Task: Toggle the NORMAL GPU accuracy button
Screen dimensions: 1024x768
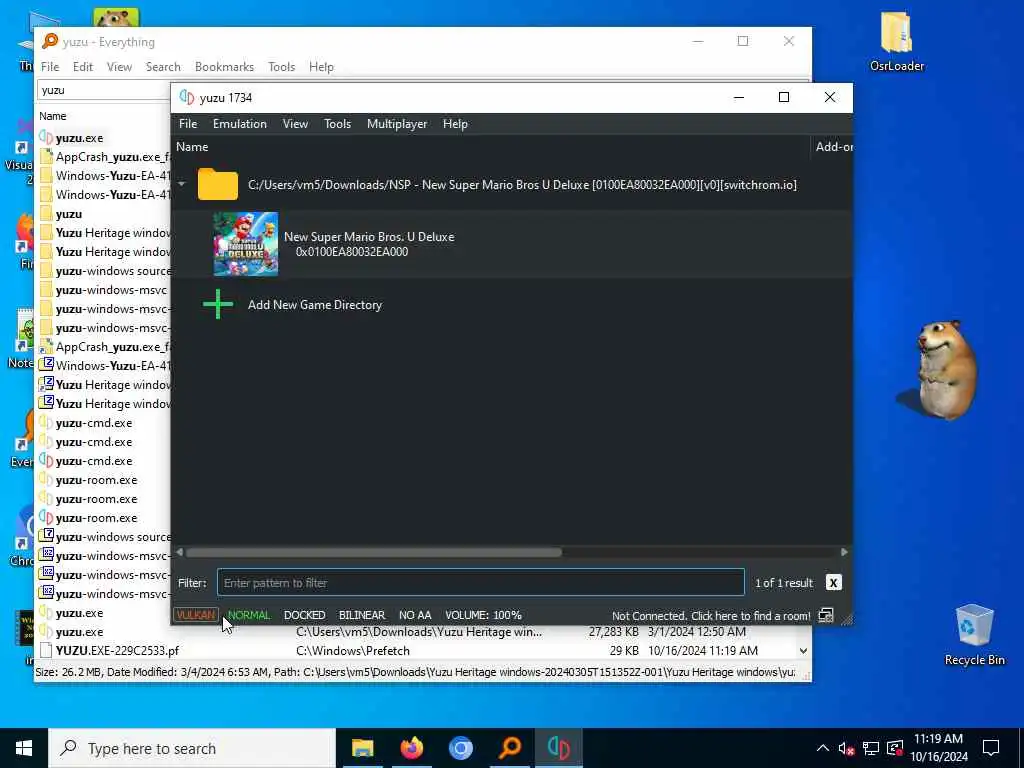Action: [x=249, y=615]
